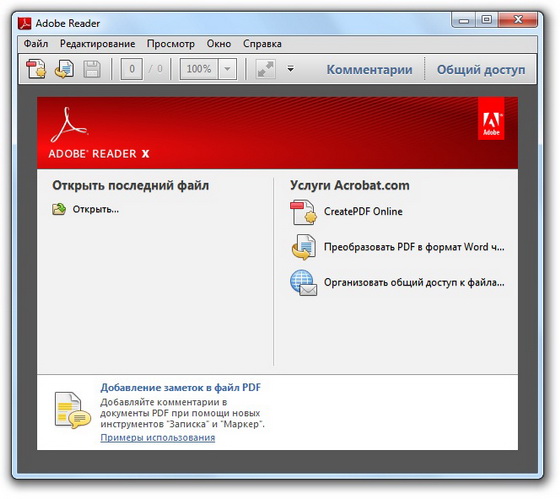Click the Услуги Acrobat.com heading

pyautogui.click(x=350, y=186)
